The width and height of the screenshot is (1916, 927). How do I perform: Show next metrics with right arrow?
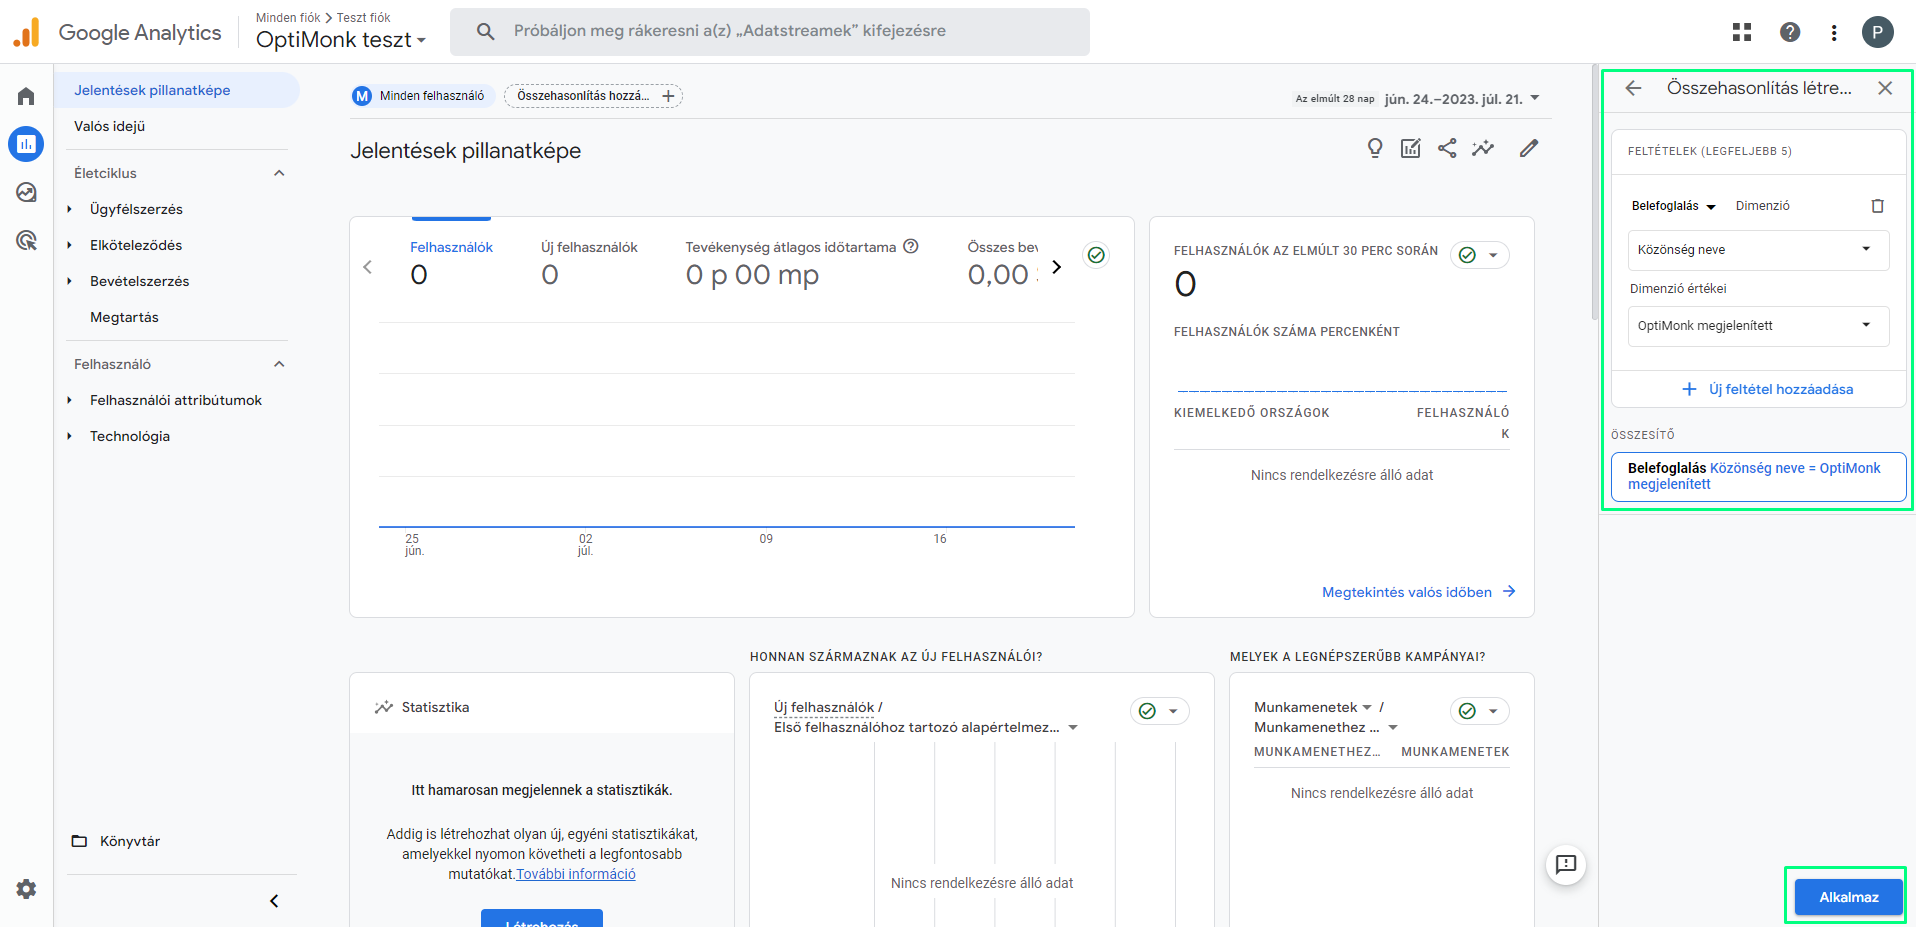point(1057,267)
